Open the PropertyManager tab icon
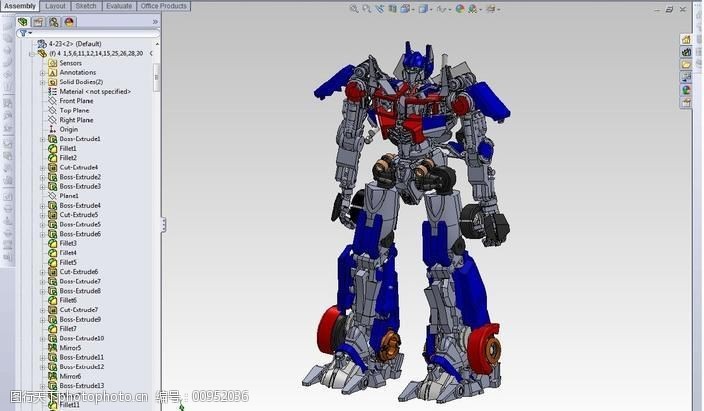 coord(39,22)
